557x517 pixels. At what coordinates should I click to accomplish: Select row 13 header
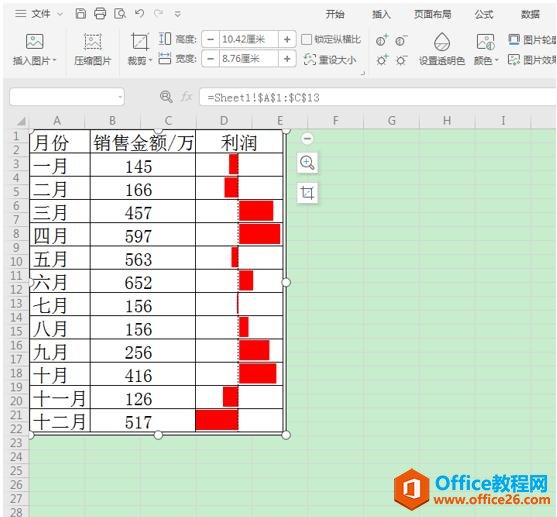[16, 303]
